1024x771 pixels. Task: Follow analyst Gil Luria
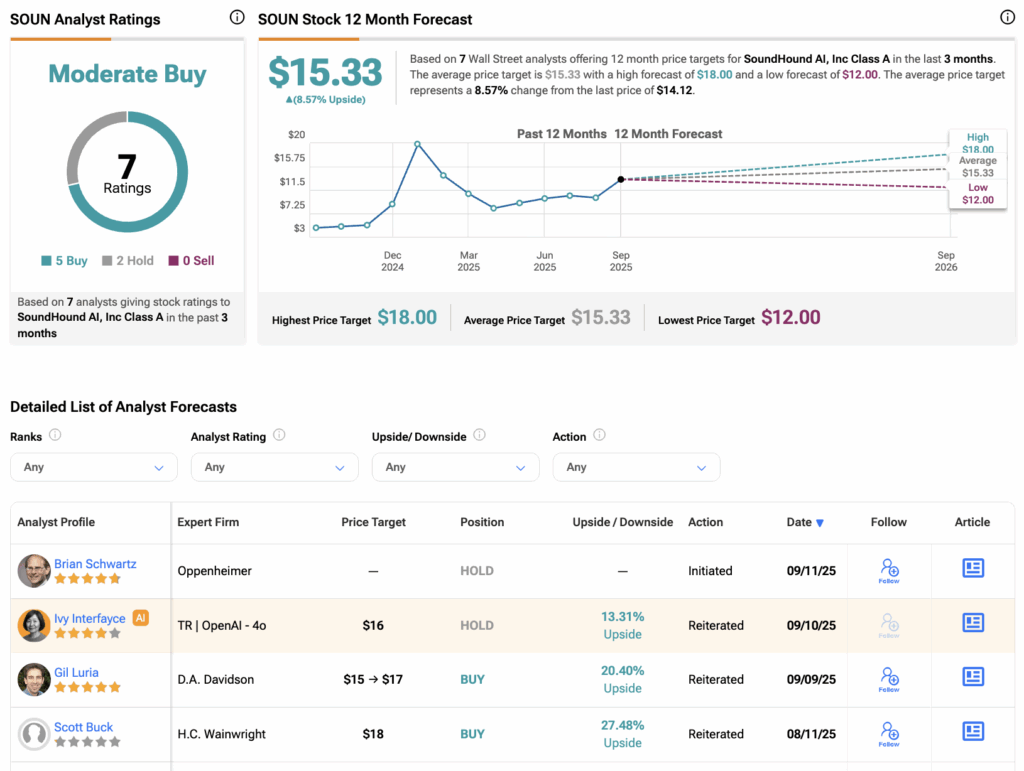pyautogui.click(x=888, y=679)
